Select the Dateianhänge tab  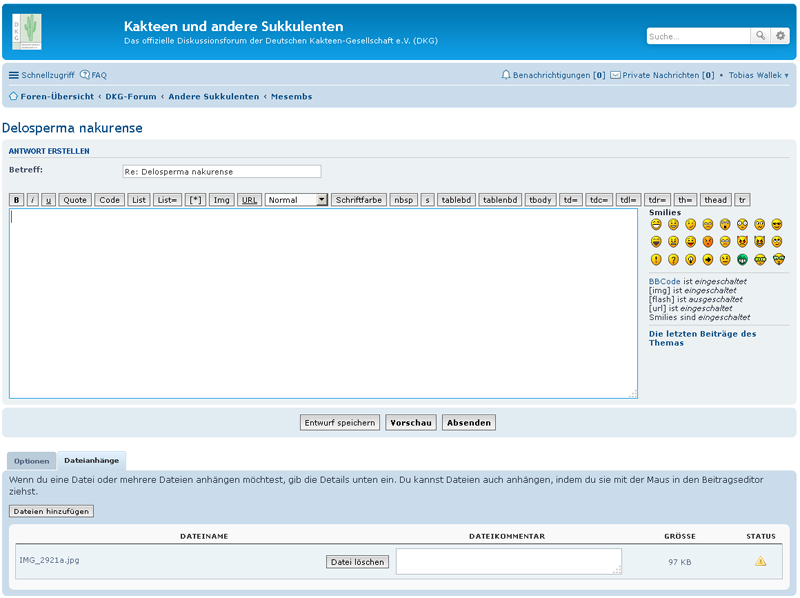(92, 461)
